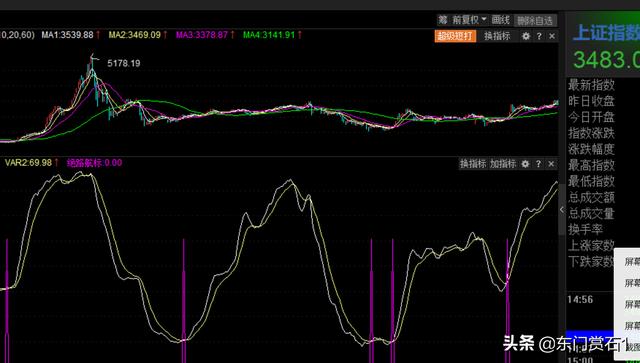
Task: Click 换指标 on the lower panel
Action: 473,164
